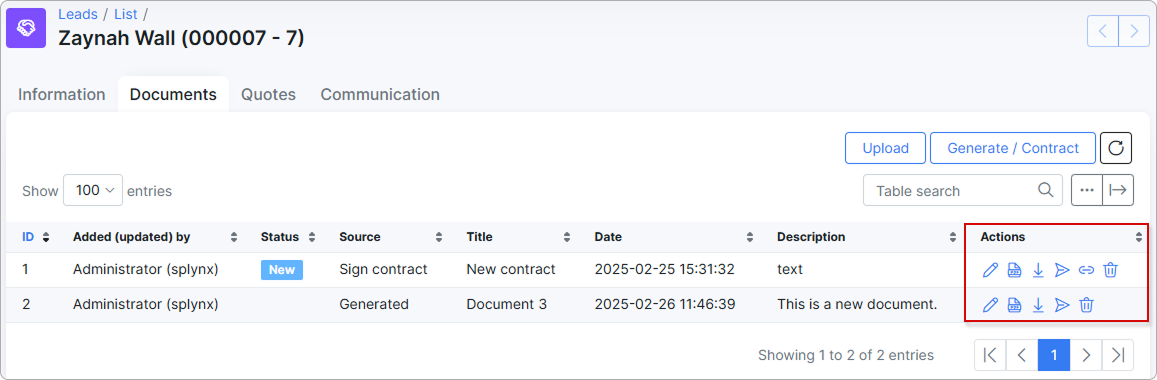Click the Upload button
This screenshot has width=1157, height=380.
(x=885, y=148)
